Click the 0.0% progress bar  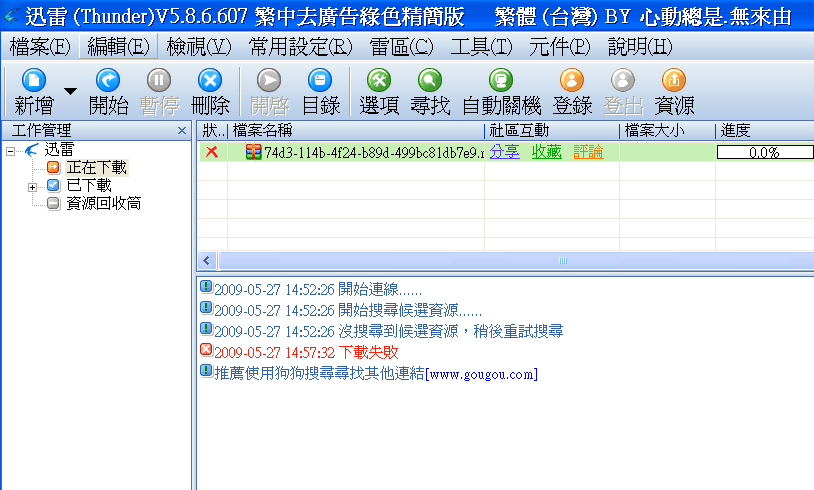point(765,152)
